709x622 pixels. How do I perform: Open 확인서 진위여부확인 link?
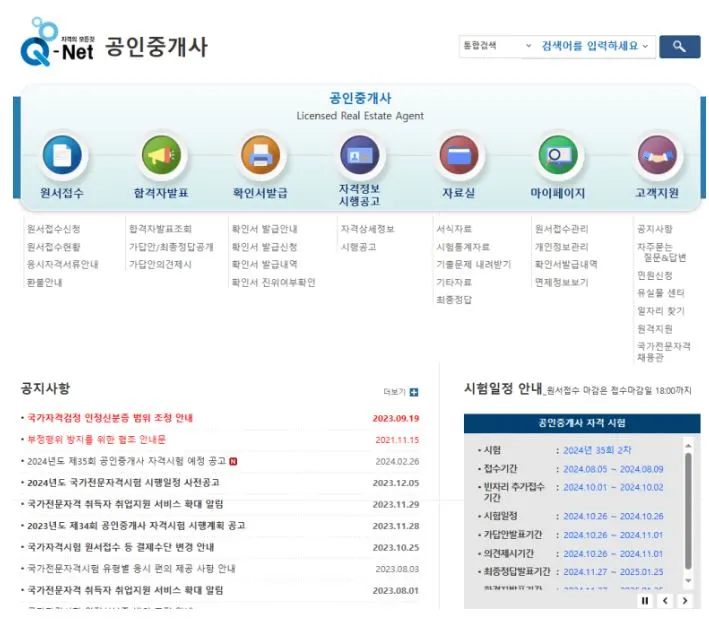[274, 282]
